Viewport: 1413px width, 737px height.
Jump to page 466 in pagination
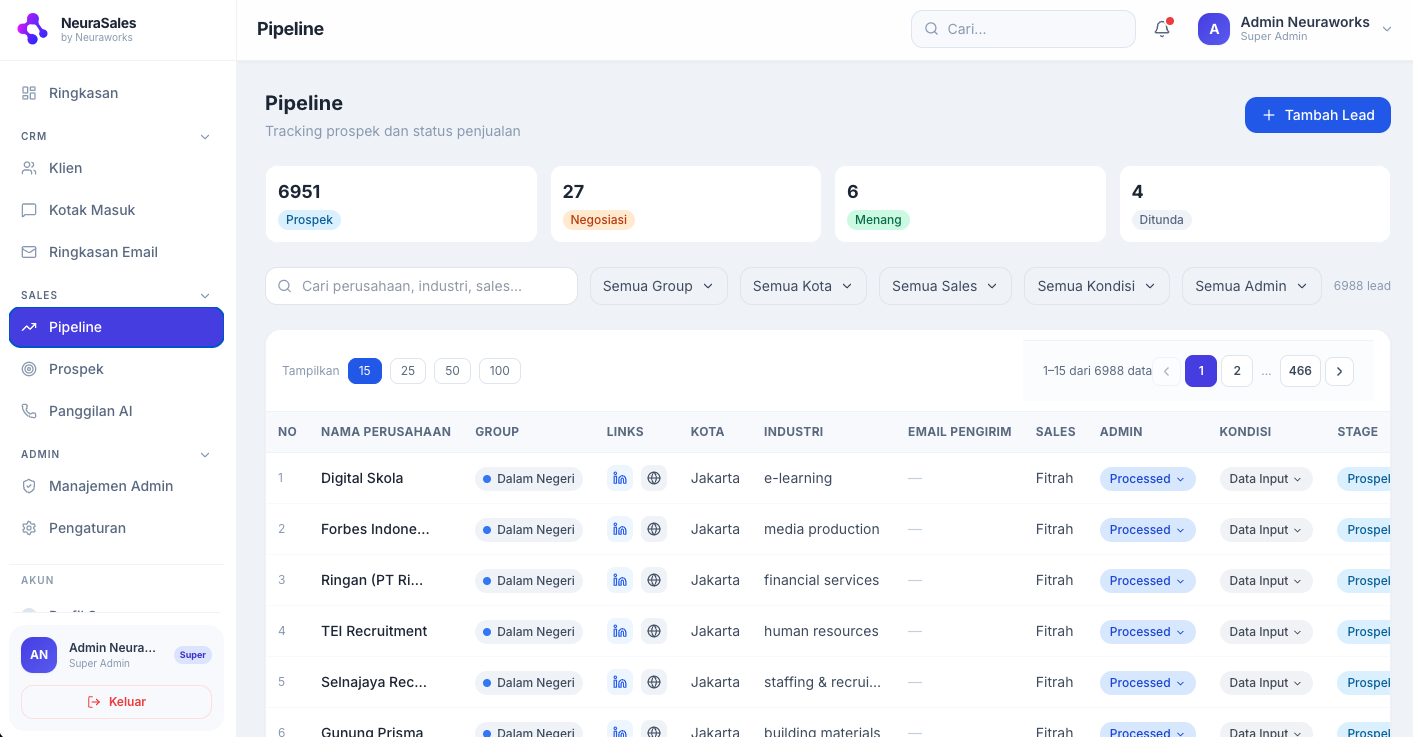1300,371
